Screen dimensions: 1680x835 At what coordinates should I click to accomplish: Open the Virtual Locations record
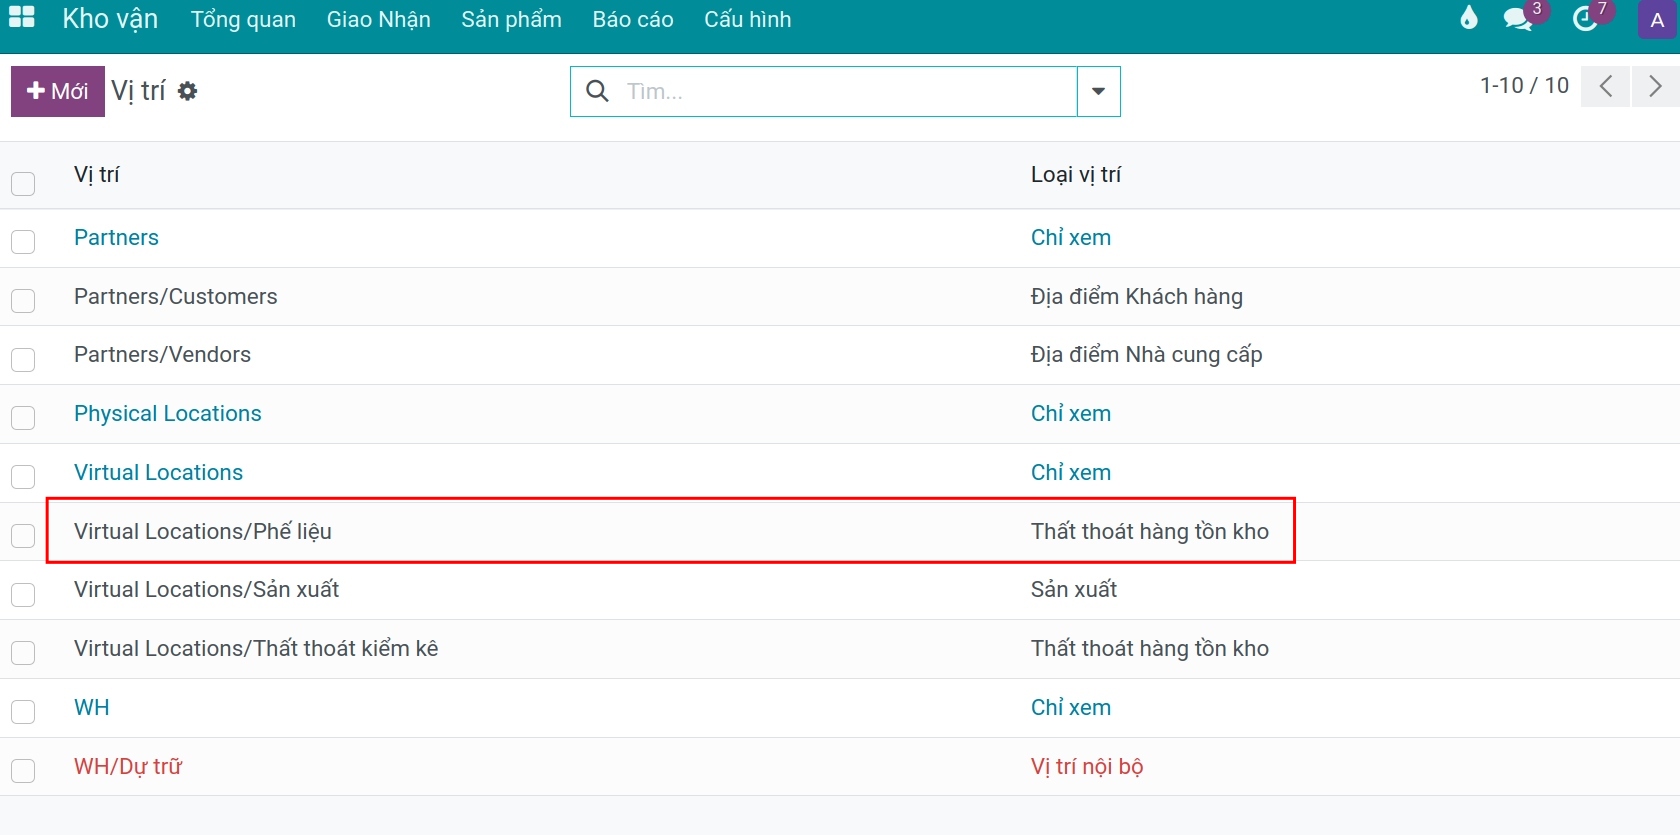(158, 472)
